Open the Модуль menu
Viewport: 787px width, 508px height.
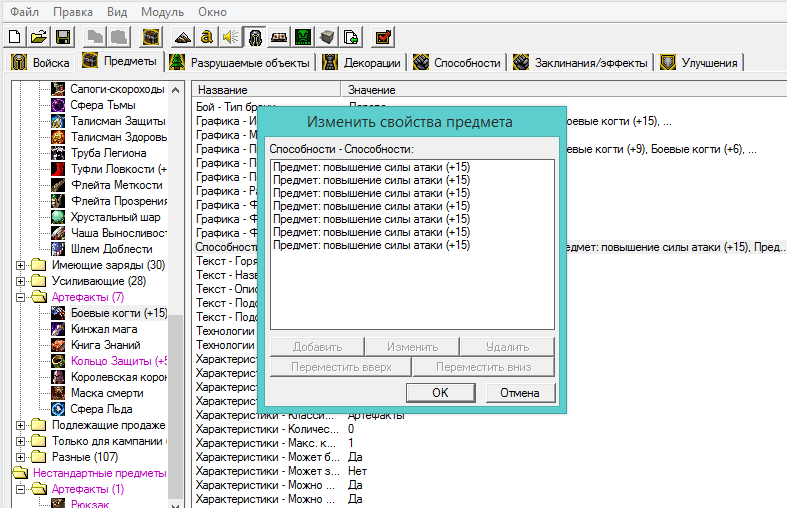click(x=163, y=12)
